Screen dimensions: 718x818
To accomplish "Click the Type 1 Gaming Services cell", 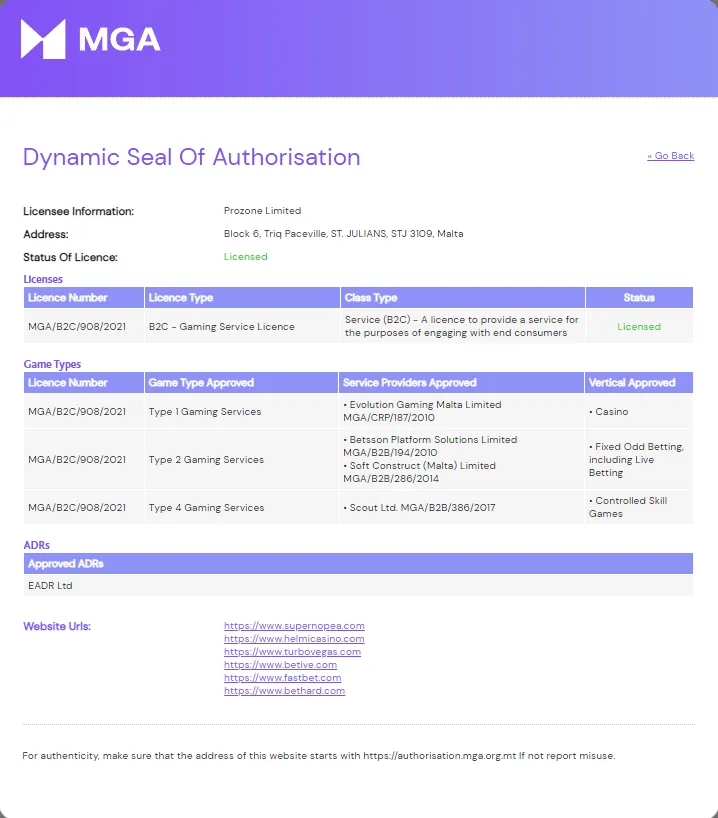I will 205,412.
